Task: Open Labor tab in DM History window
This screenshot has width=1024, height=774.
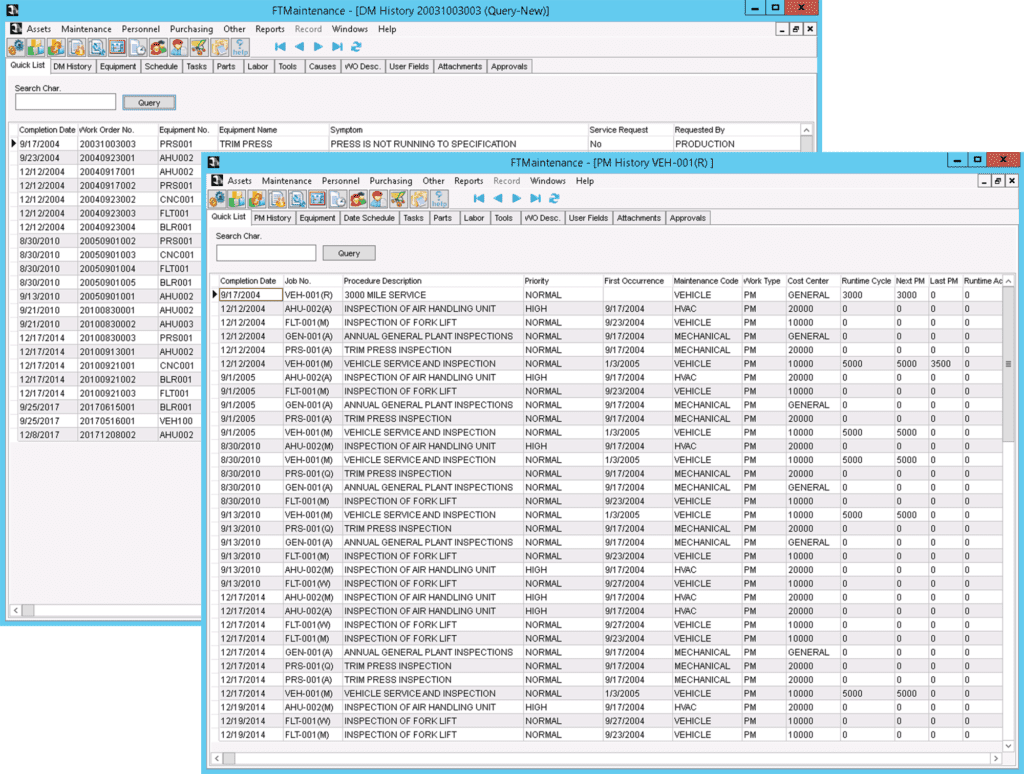Action: [257, 67]
